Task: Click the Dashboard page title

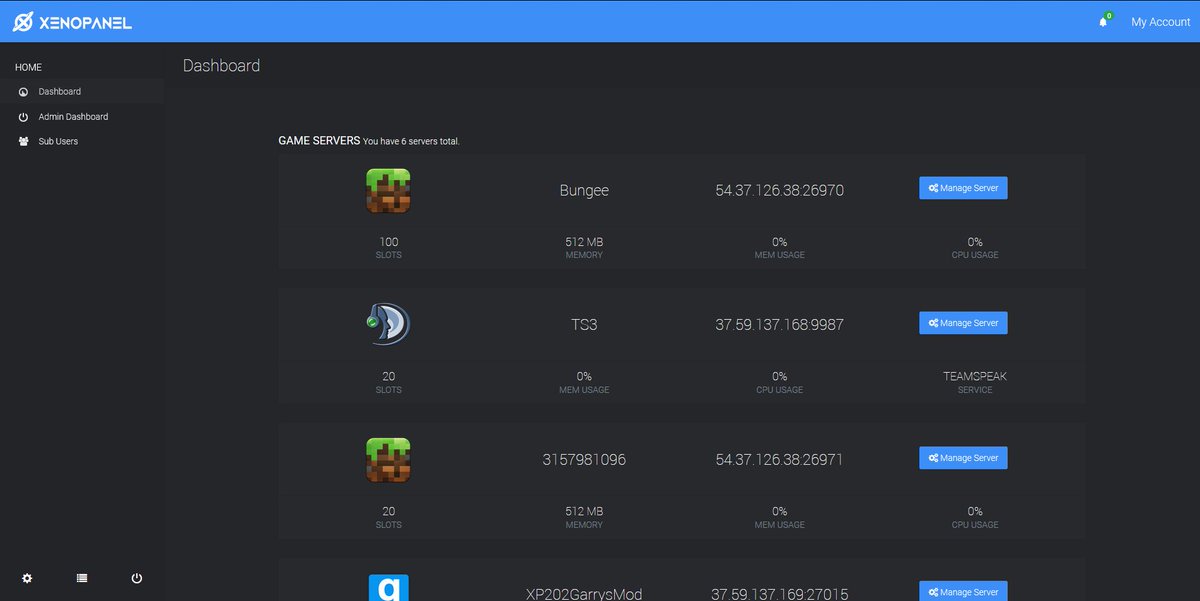Action: tap(221, 66)
